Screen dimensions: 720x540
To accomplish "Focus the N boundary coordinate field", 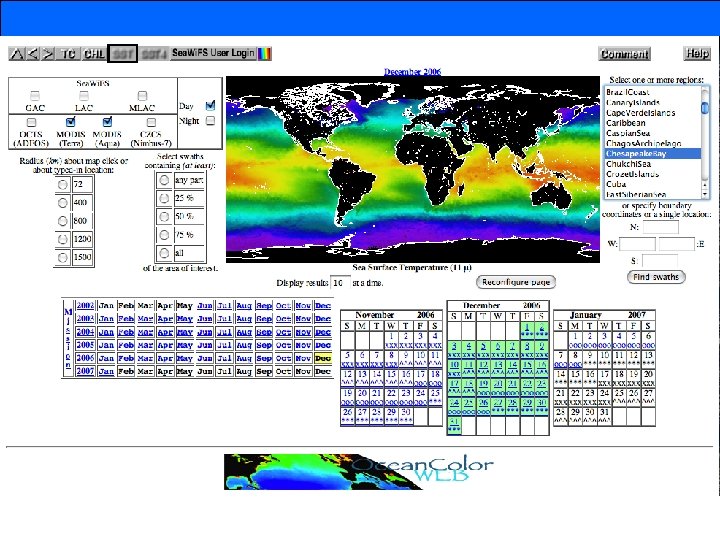I will tap(660, 227).
